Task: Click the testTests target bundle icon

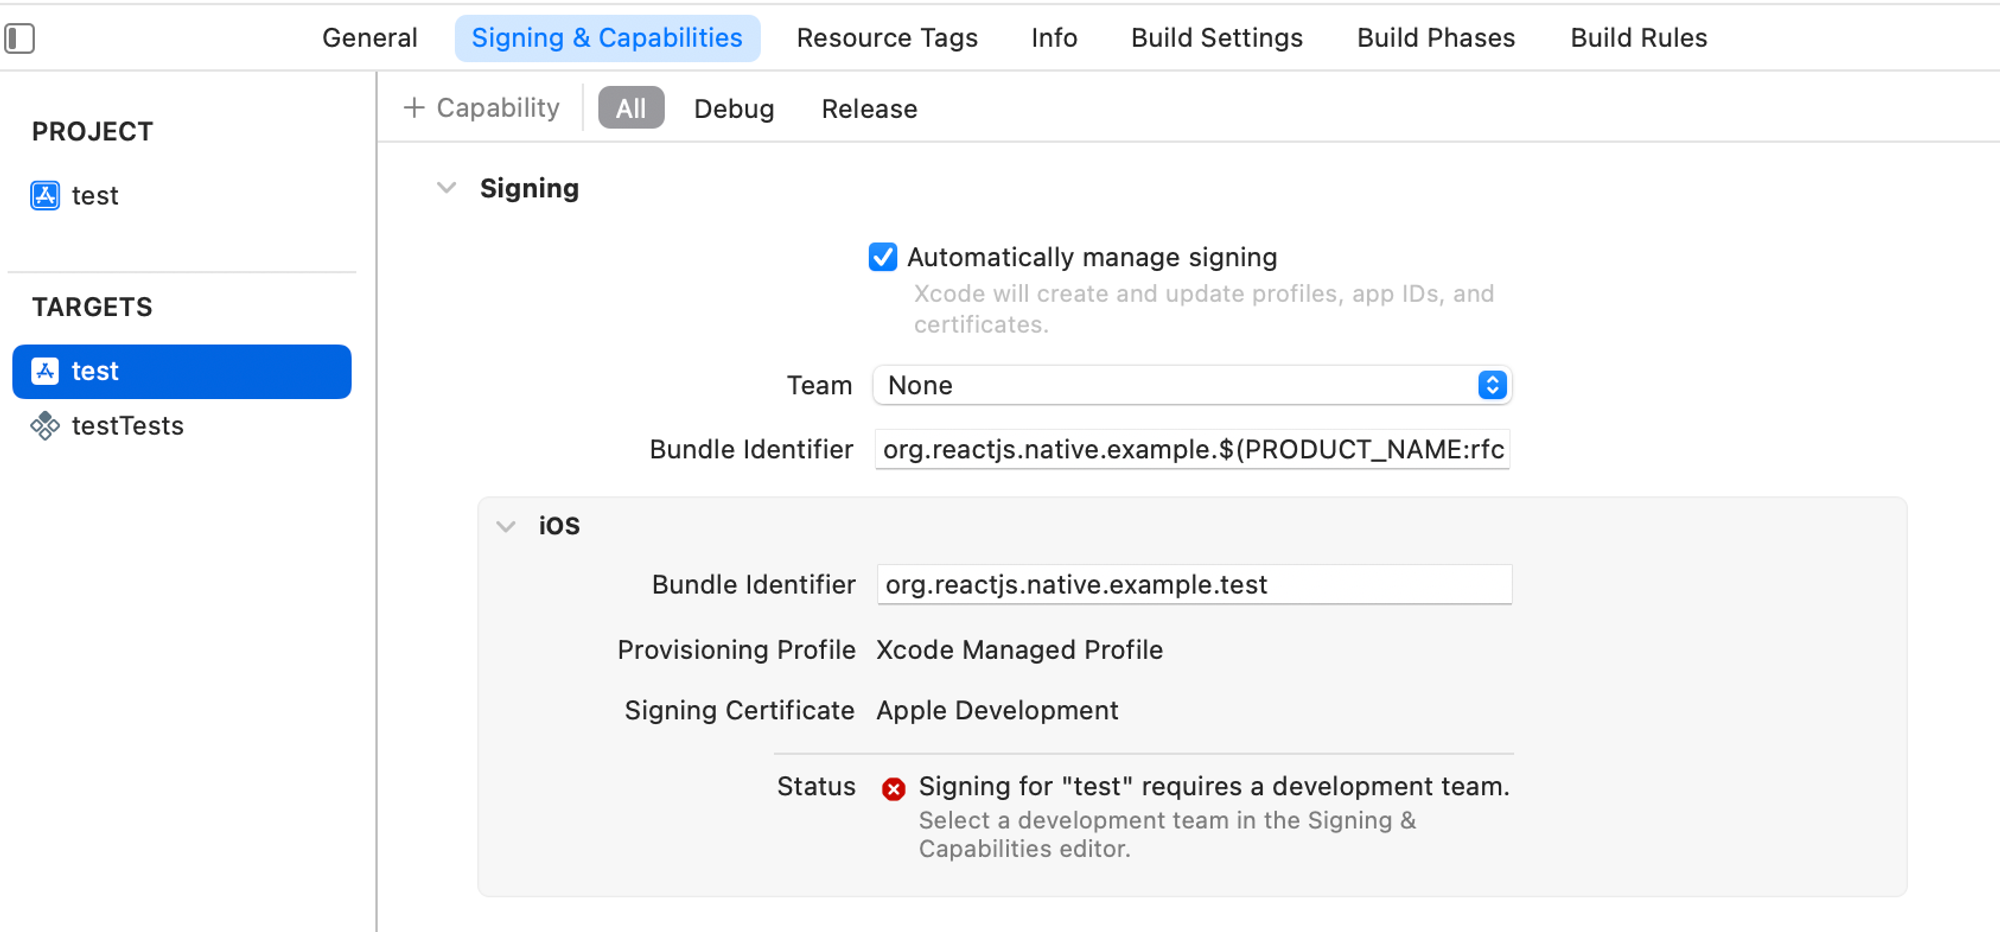Action: [45, 426]
